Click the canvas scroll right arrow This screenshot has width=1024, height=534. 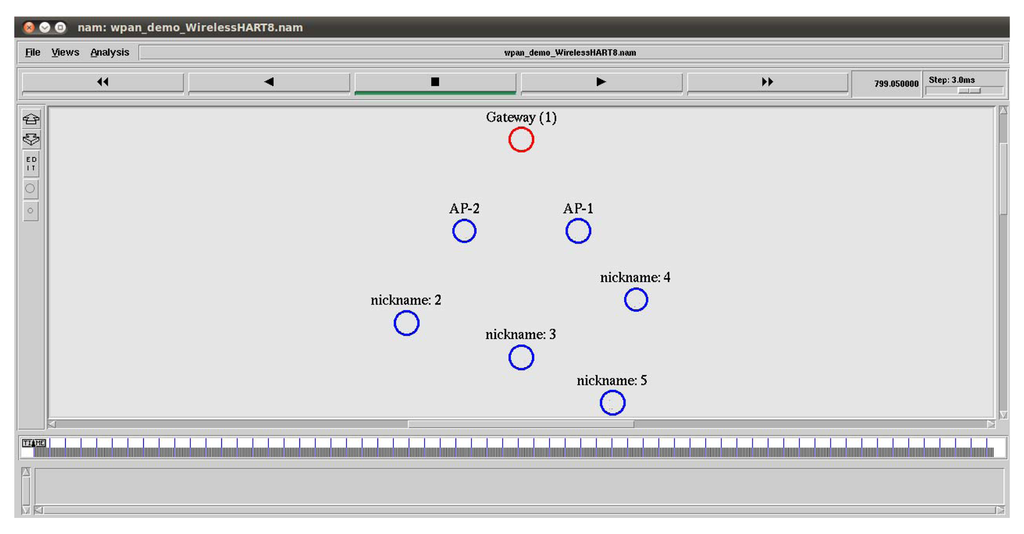click(991, 424)
